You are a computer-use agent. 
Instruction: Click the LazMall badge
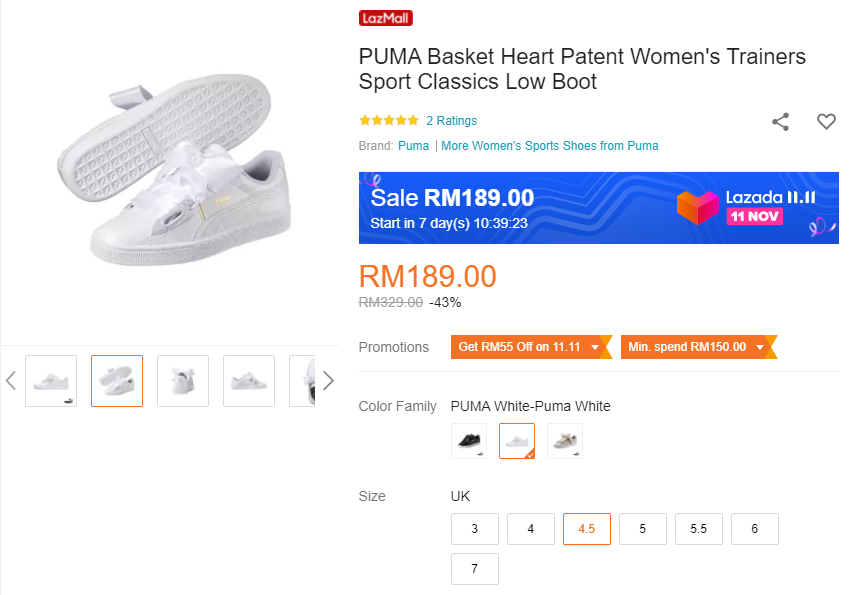(x=386, y=18)
